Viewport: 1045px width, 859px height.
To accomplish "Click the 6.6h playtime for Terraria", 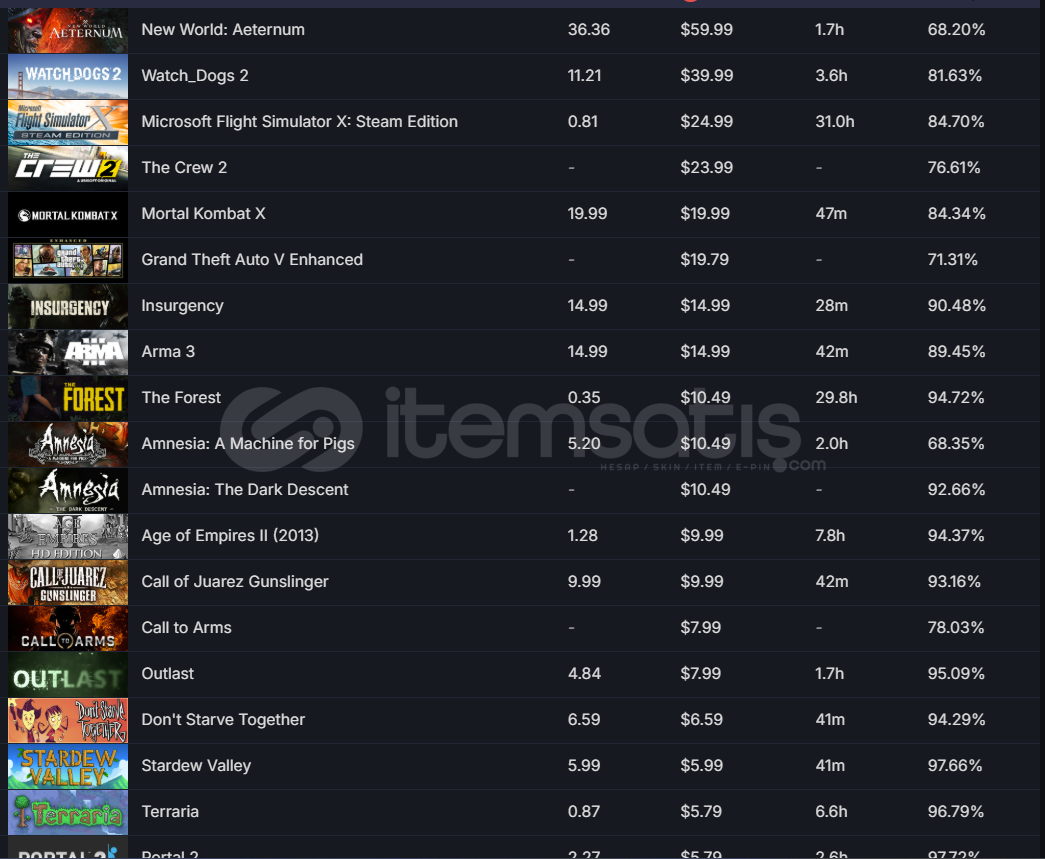I will click(x=831, y=811).
